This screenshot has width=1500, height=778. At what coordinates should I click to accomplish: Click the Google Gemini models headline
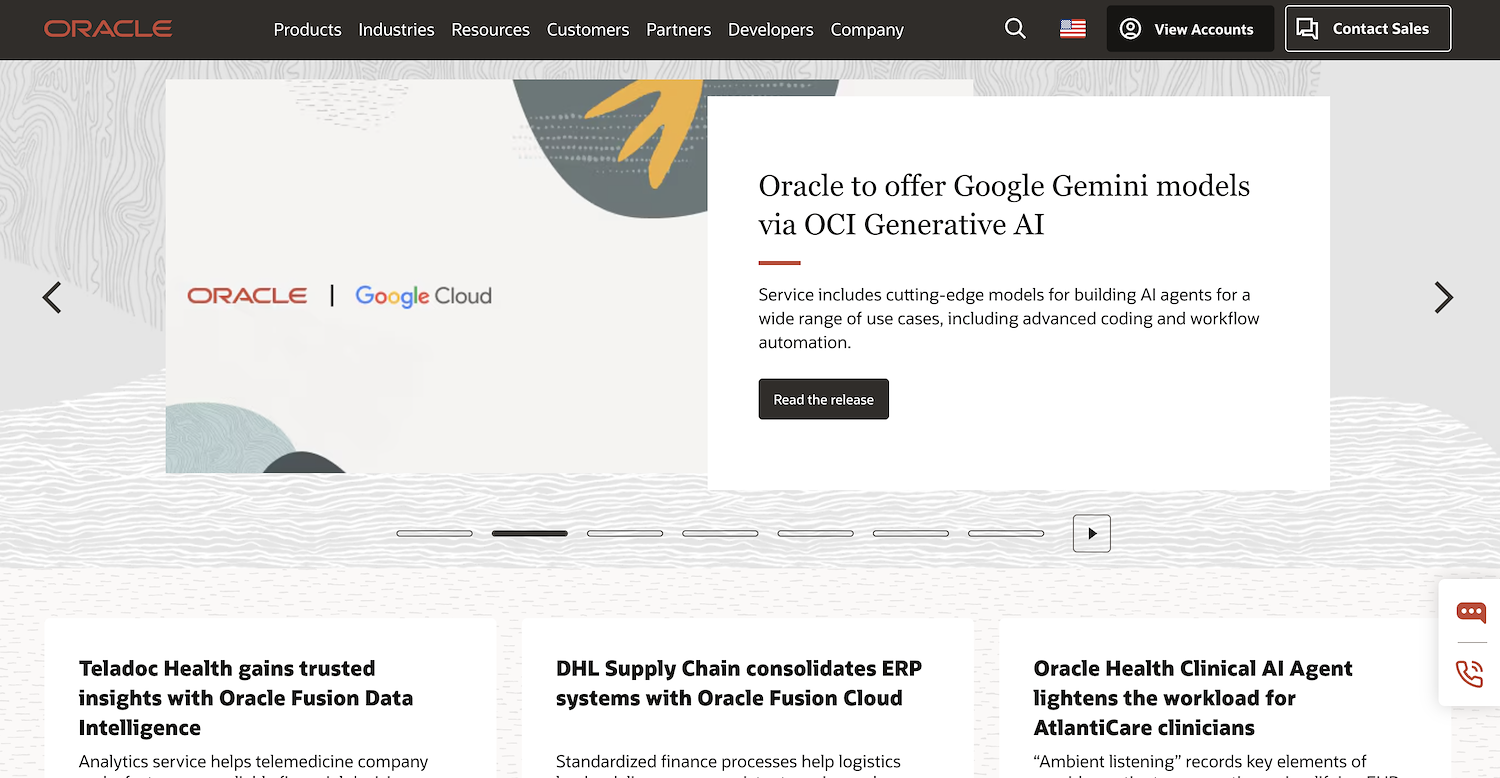[1004, 205]
